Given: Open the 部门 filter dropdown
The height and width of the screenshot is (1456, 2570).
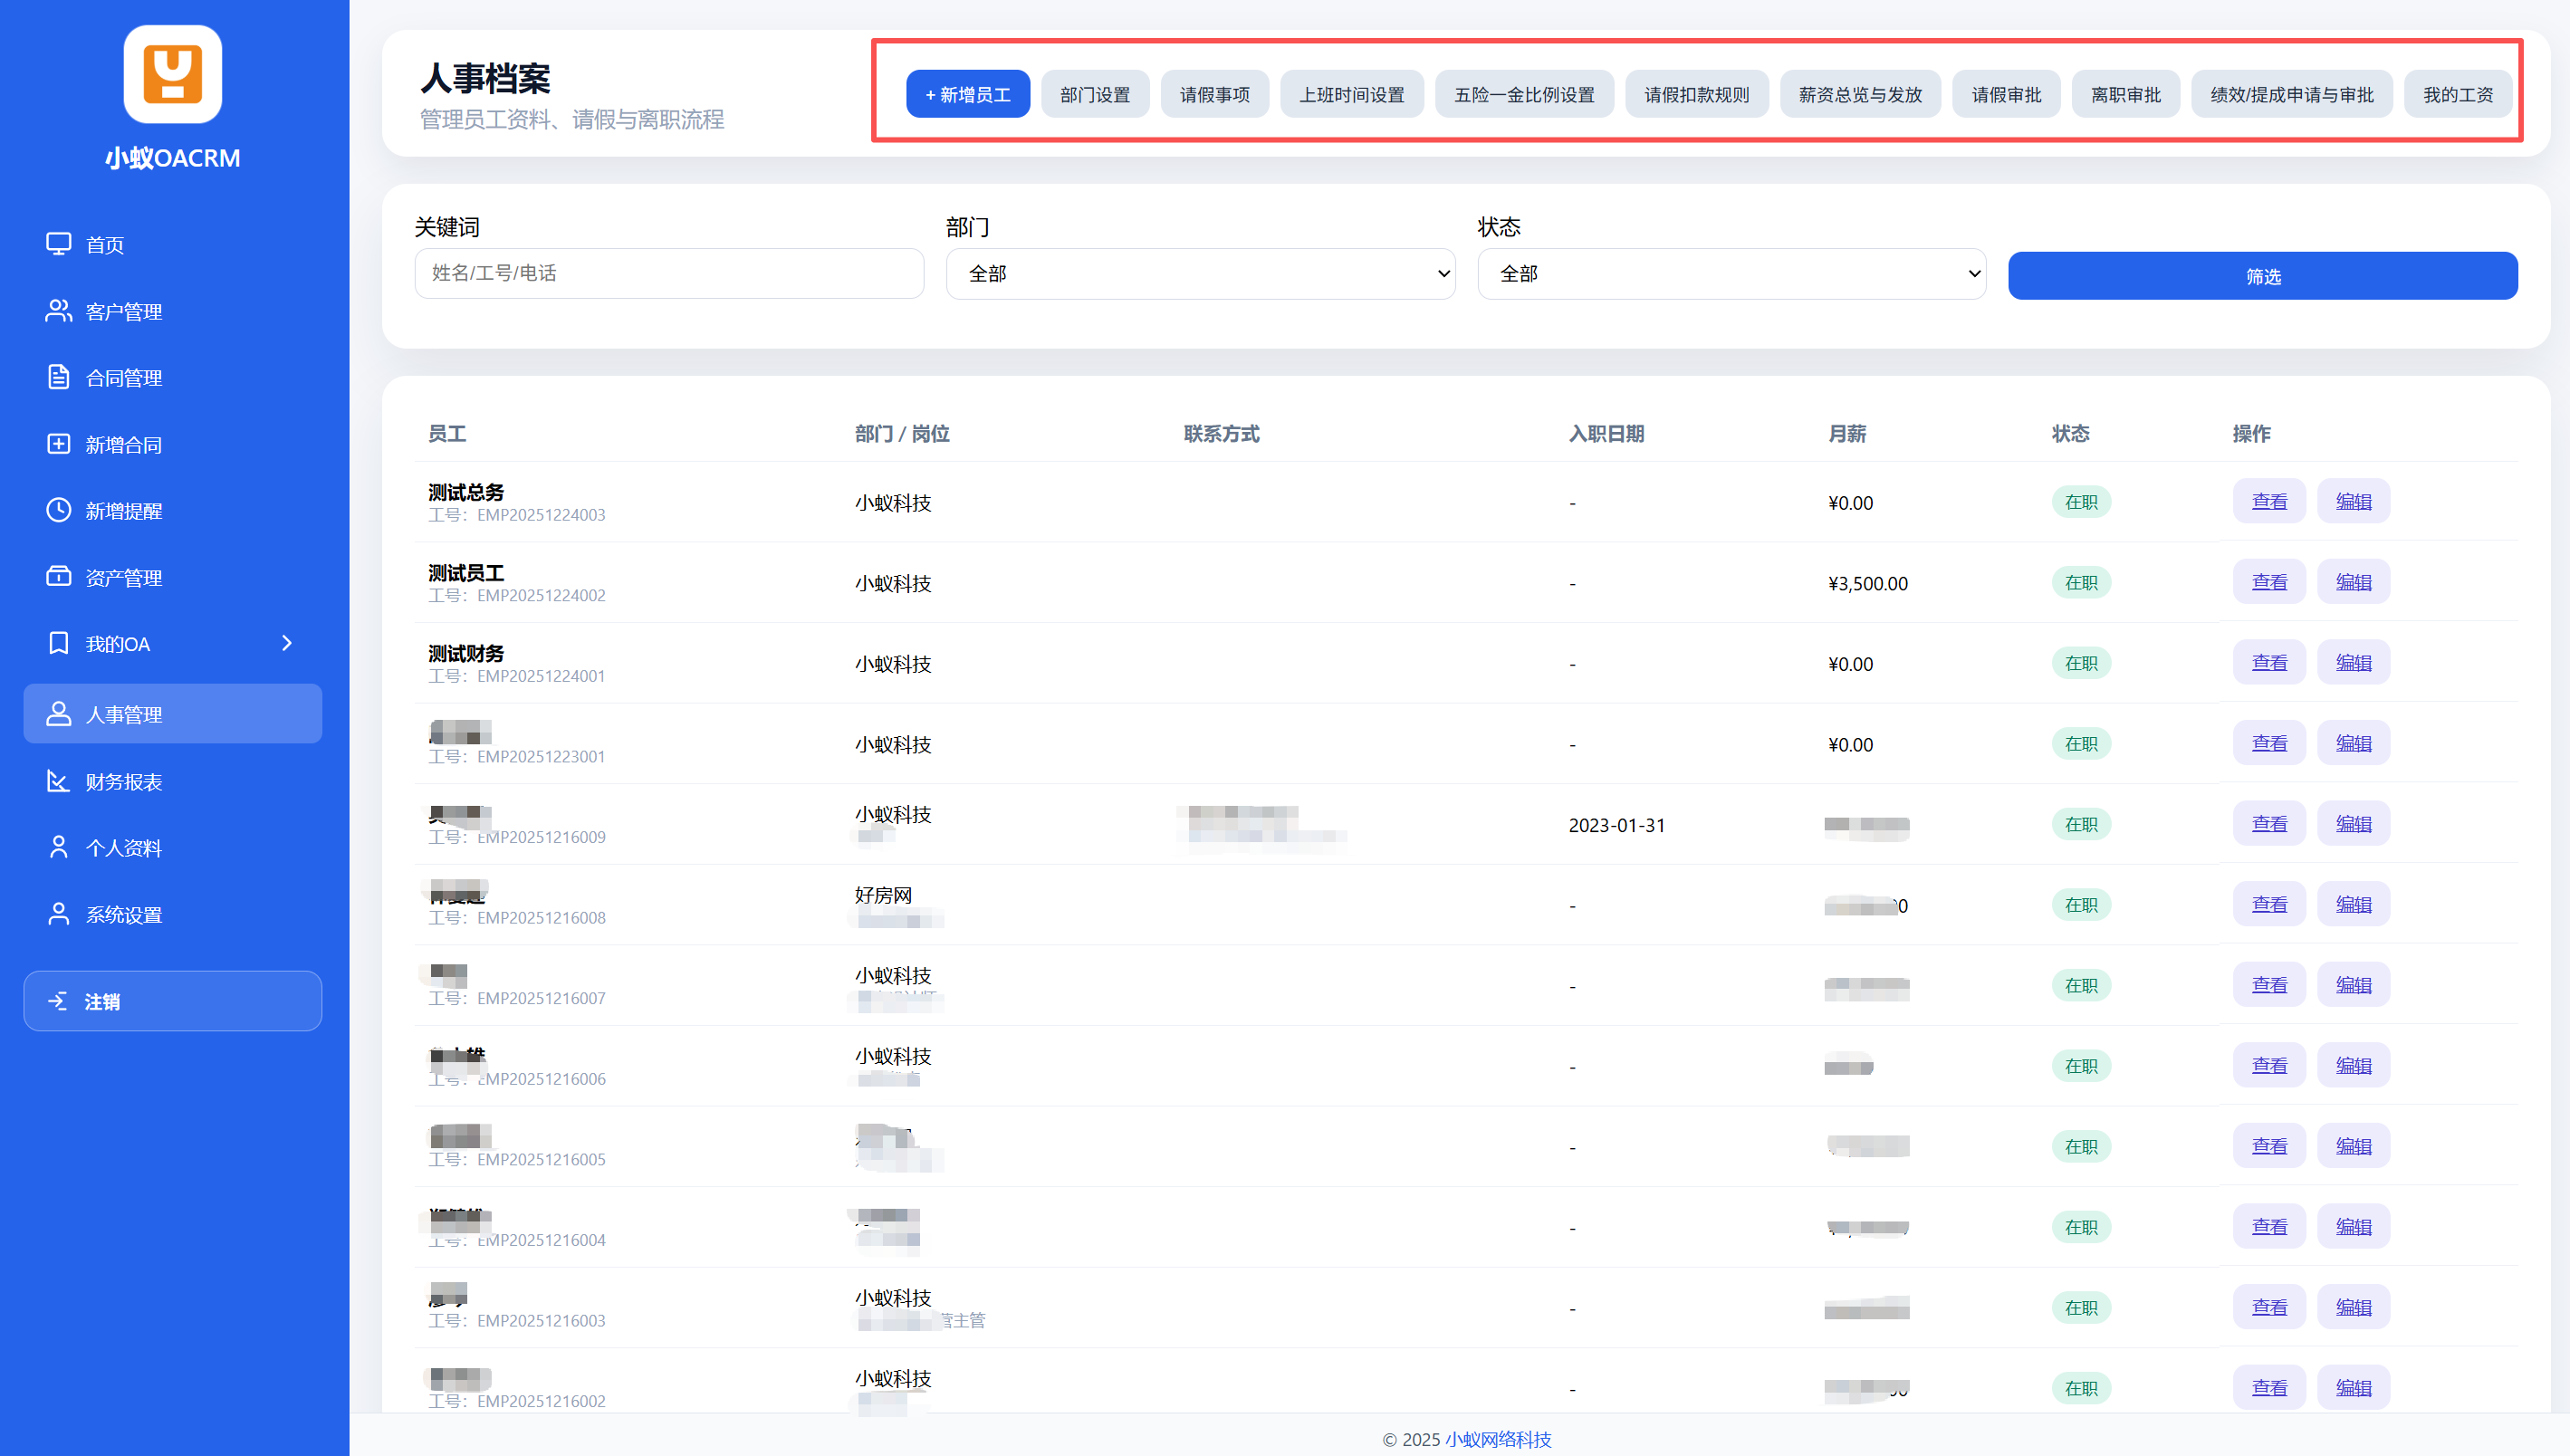Looking at the screenshot, I should [x=1200, y=274].
